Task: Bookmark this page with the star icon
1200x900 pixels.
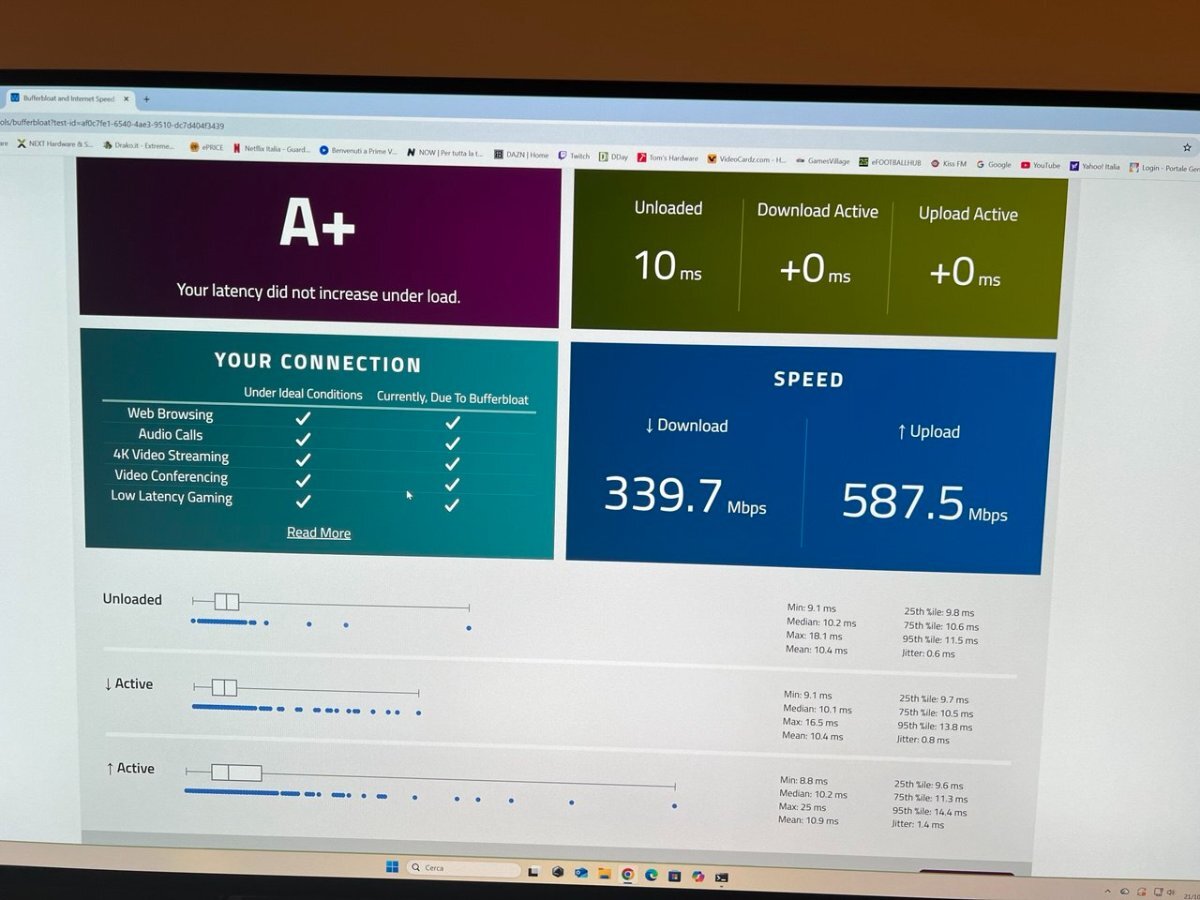Action: click(1187, 147)
